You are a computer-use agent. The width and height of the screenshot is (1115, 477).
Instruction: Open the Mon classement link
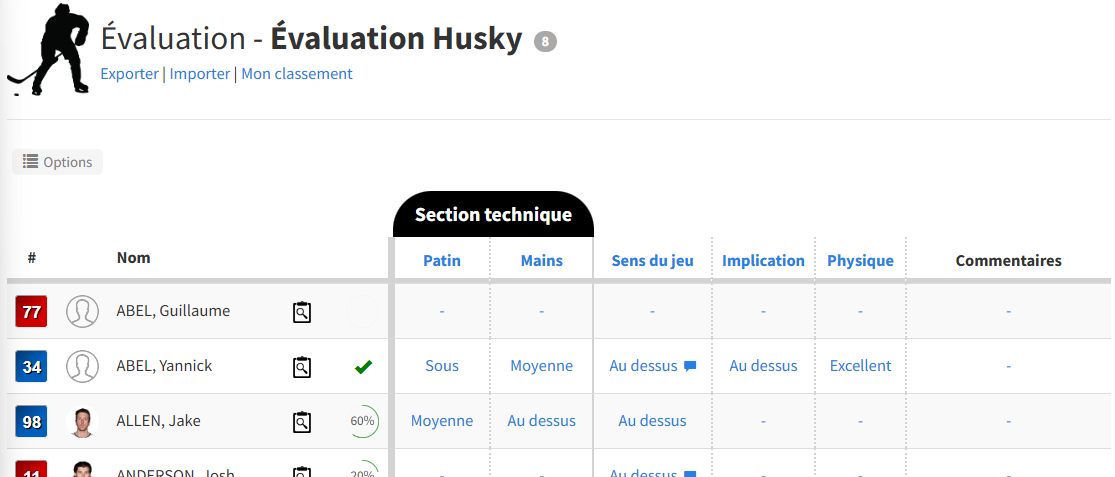(297, 74)
